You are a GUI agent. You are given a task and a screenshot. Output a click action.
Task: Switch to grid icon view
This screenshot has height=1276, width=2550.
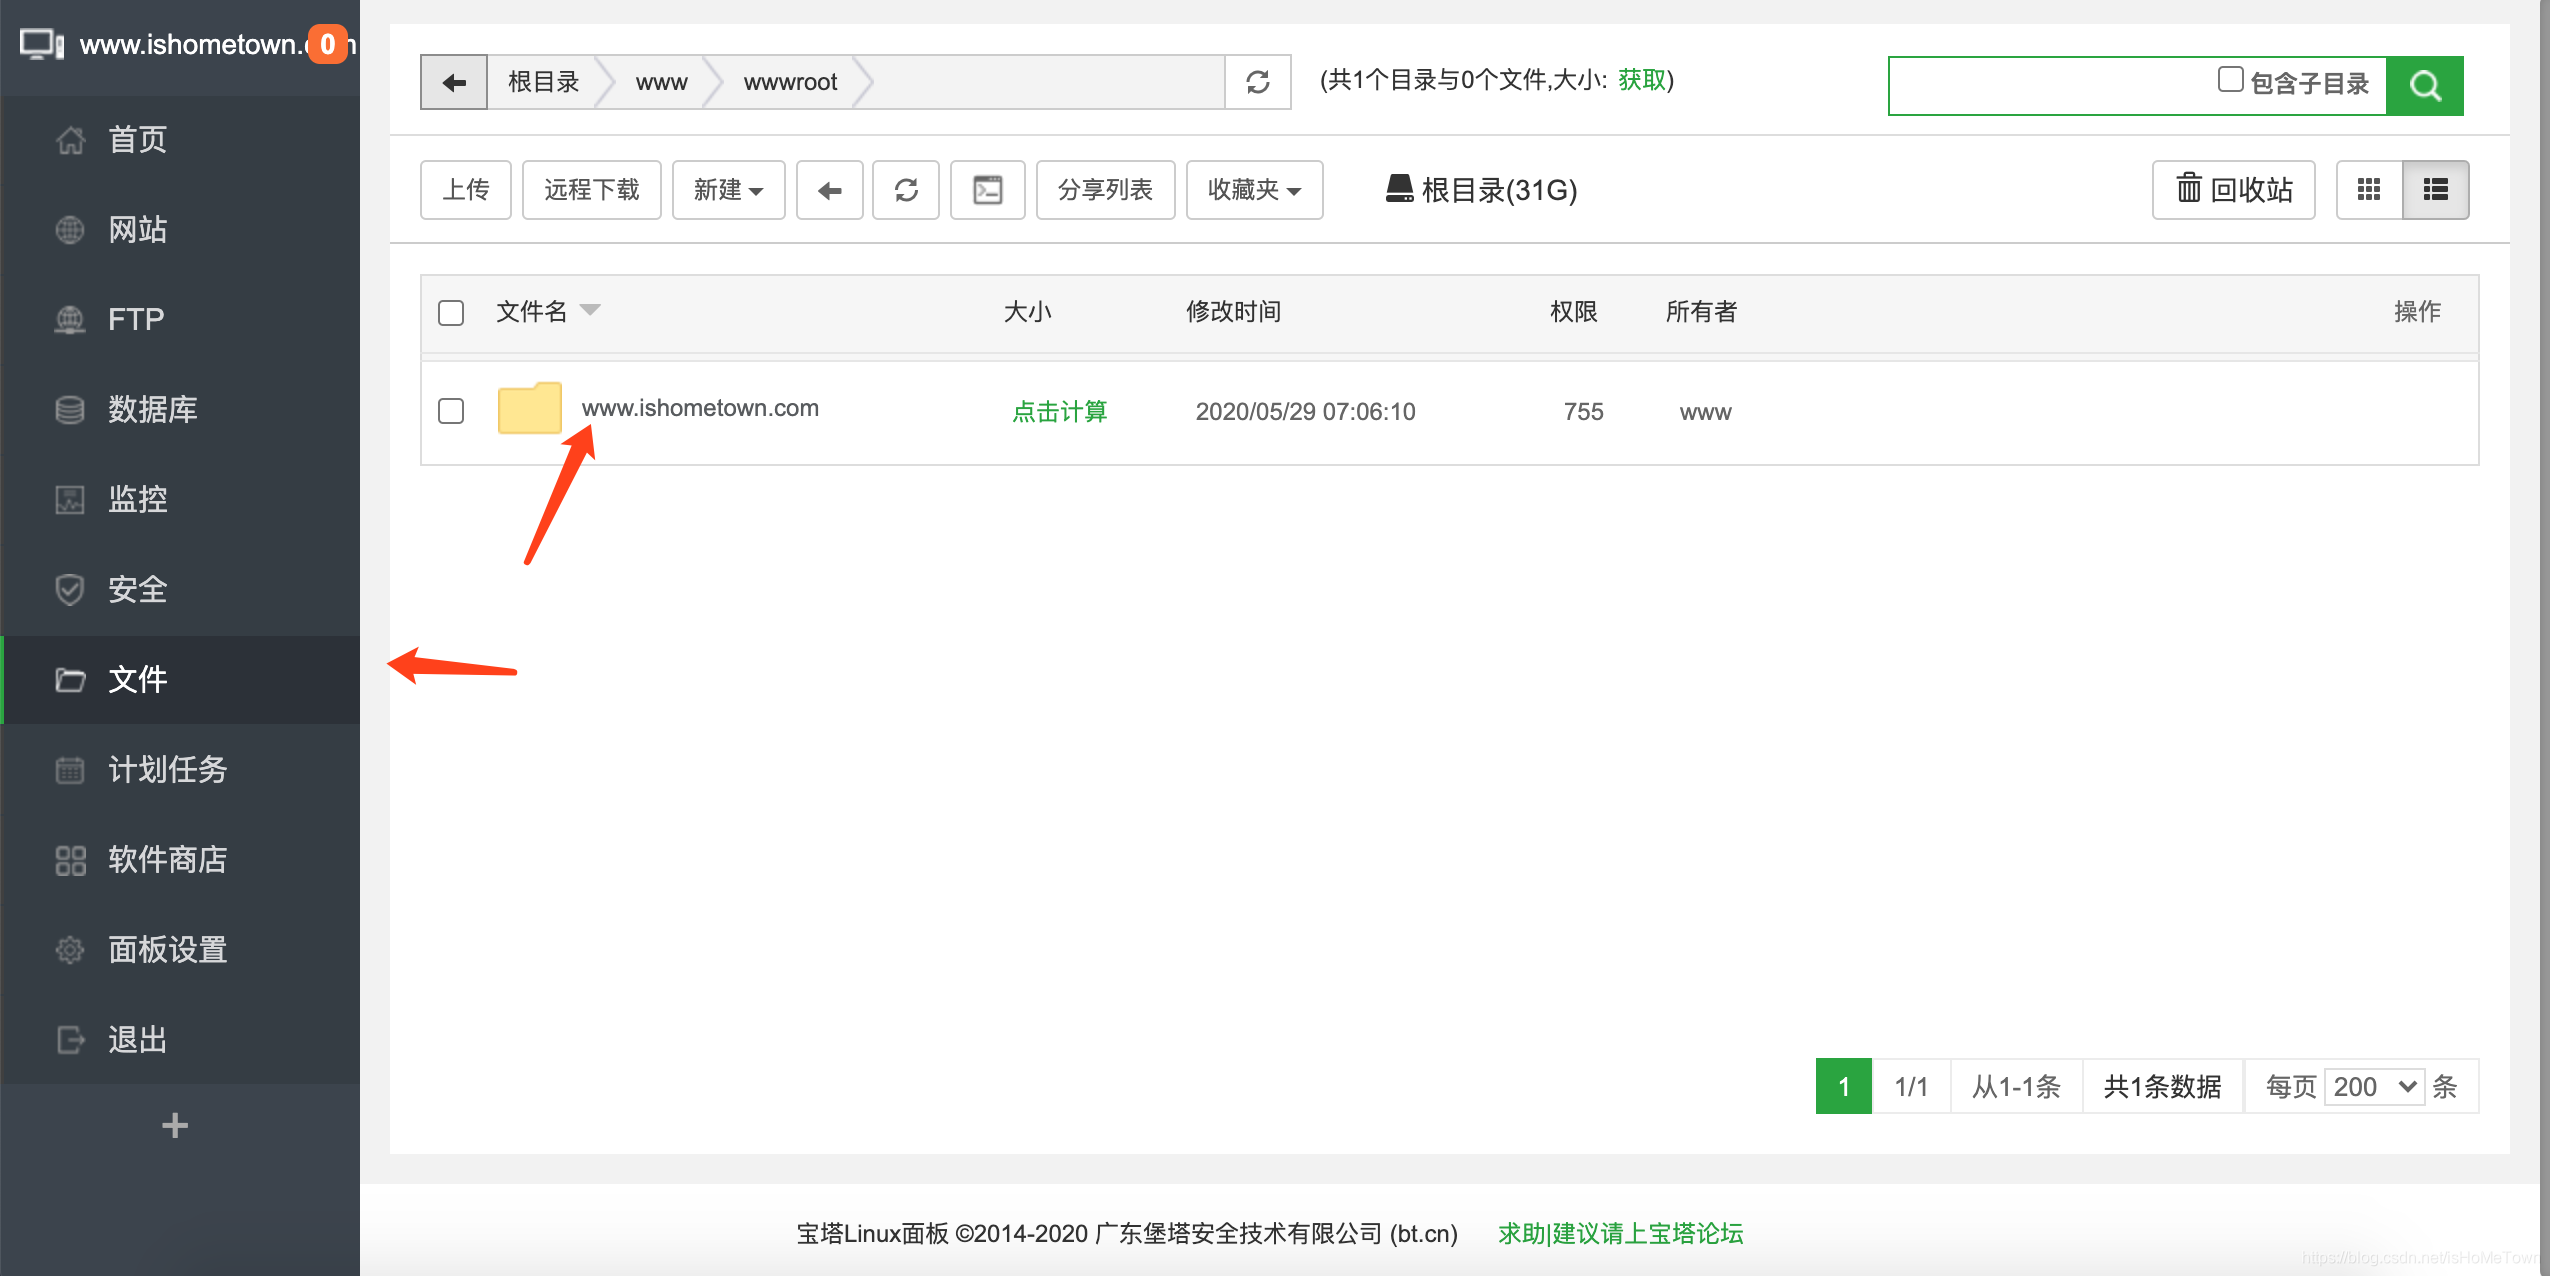click(x=2369, y=190)
